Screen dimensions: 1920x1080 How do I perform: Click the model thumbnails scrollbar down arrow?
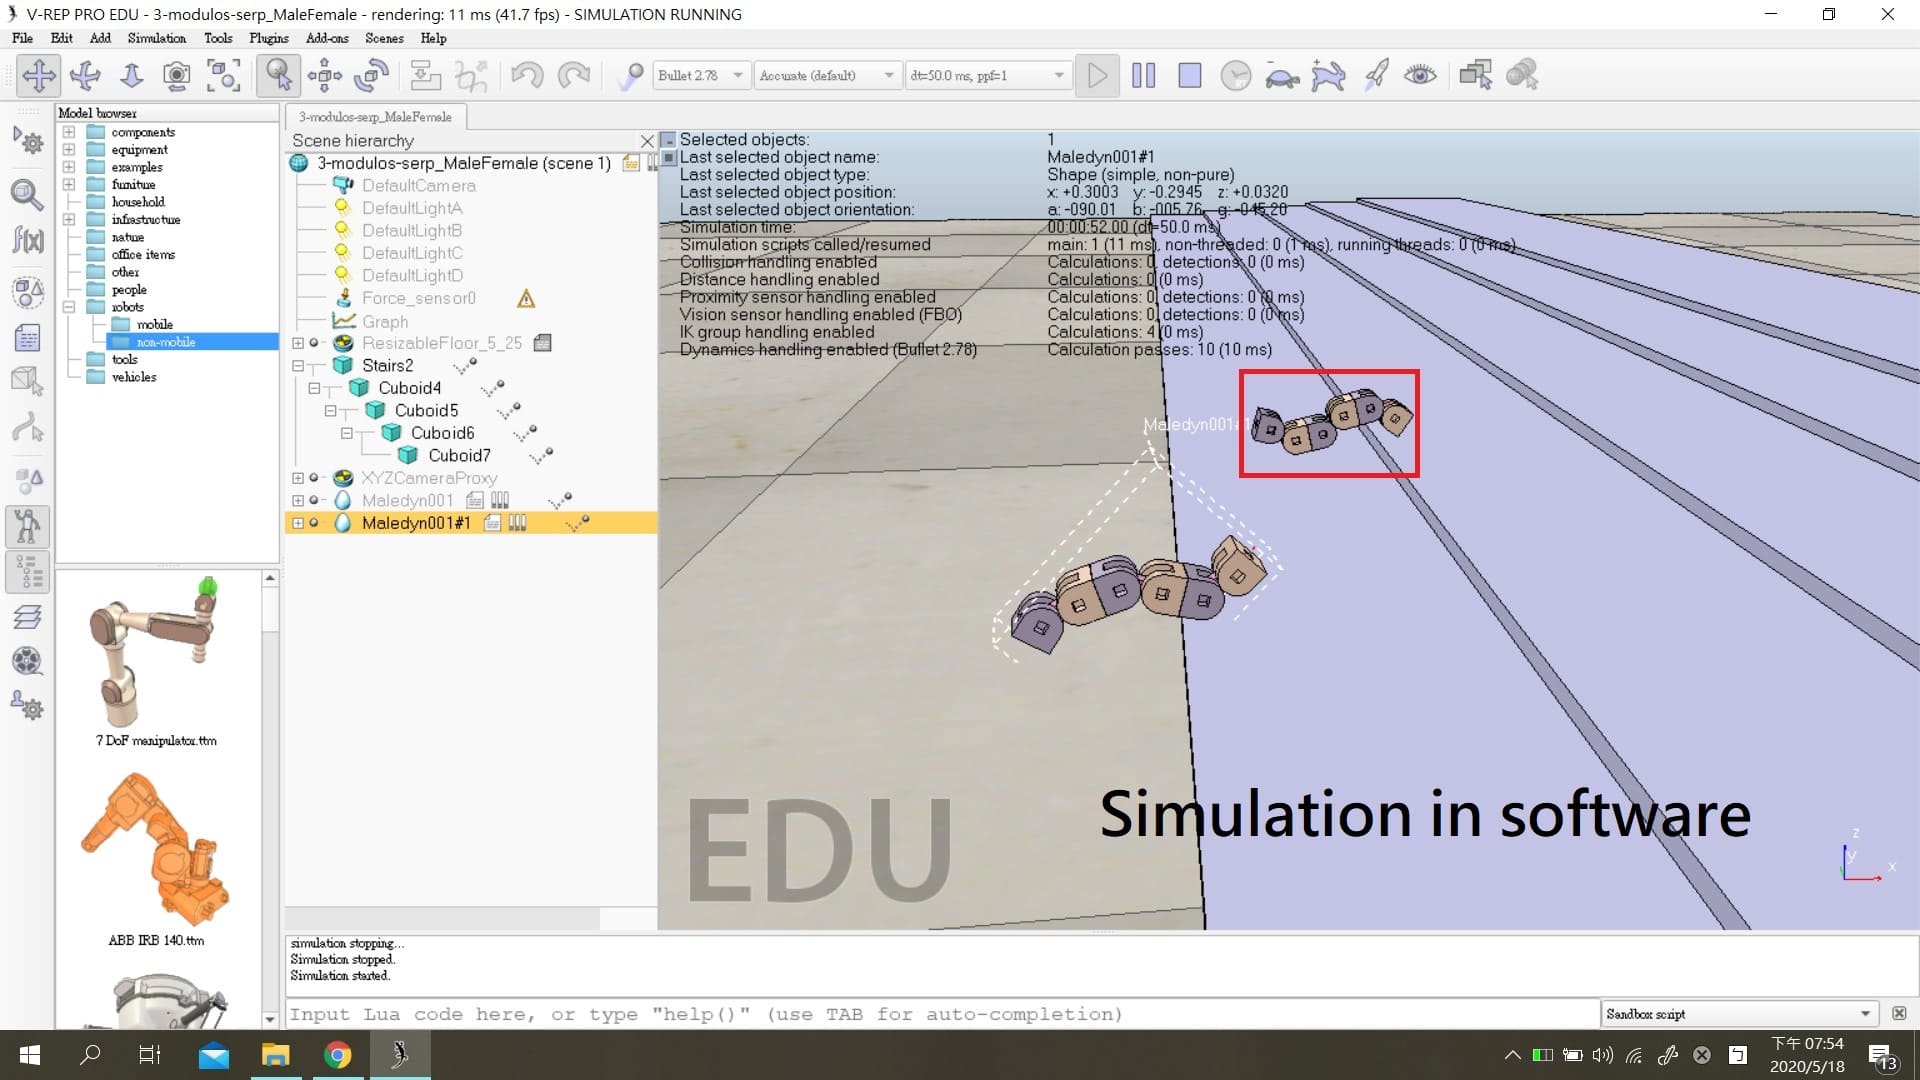point(269,1019)
